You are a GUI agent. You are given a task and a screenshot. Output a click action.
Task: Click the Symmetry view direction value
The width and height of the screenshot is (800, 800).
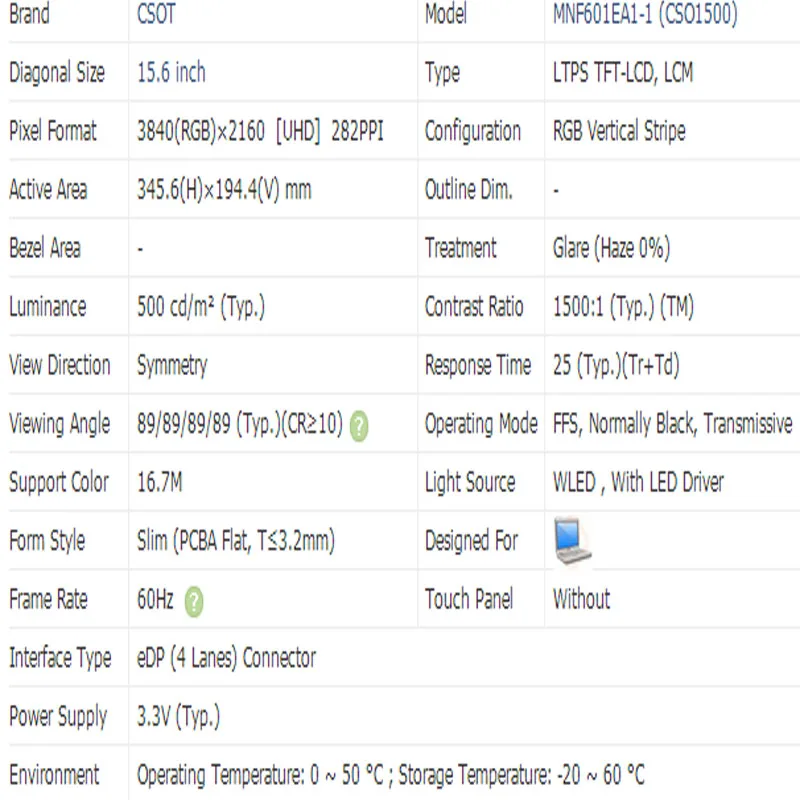pyautogui.click(x=172, y=366)
